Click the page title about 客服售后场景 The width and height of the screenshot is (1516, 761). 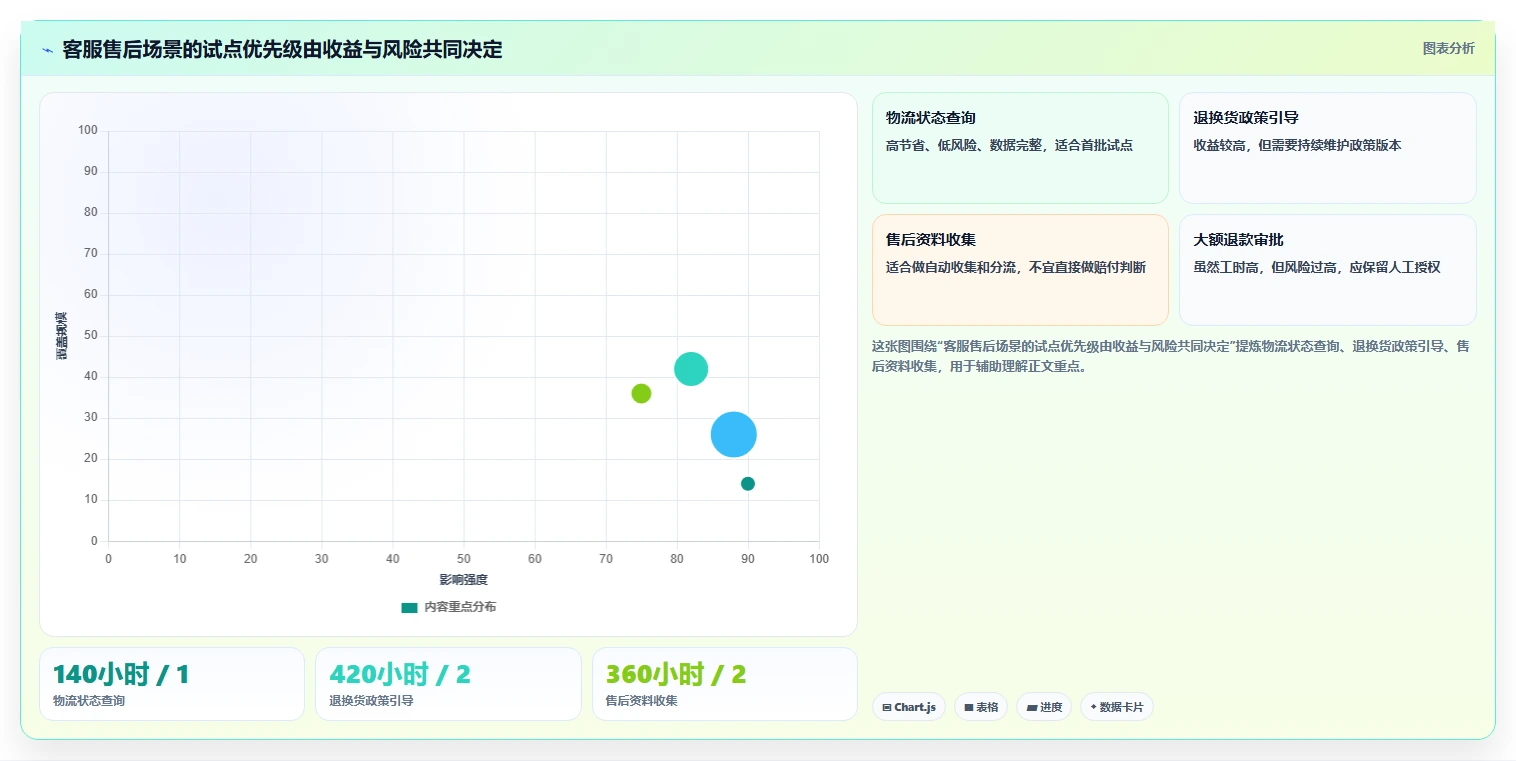(282, 49)
